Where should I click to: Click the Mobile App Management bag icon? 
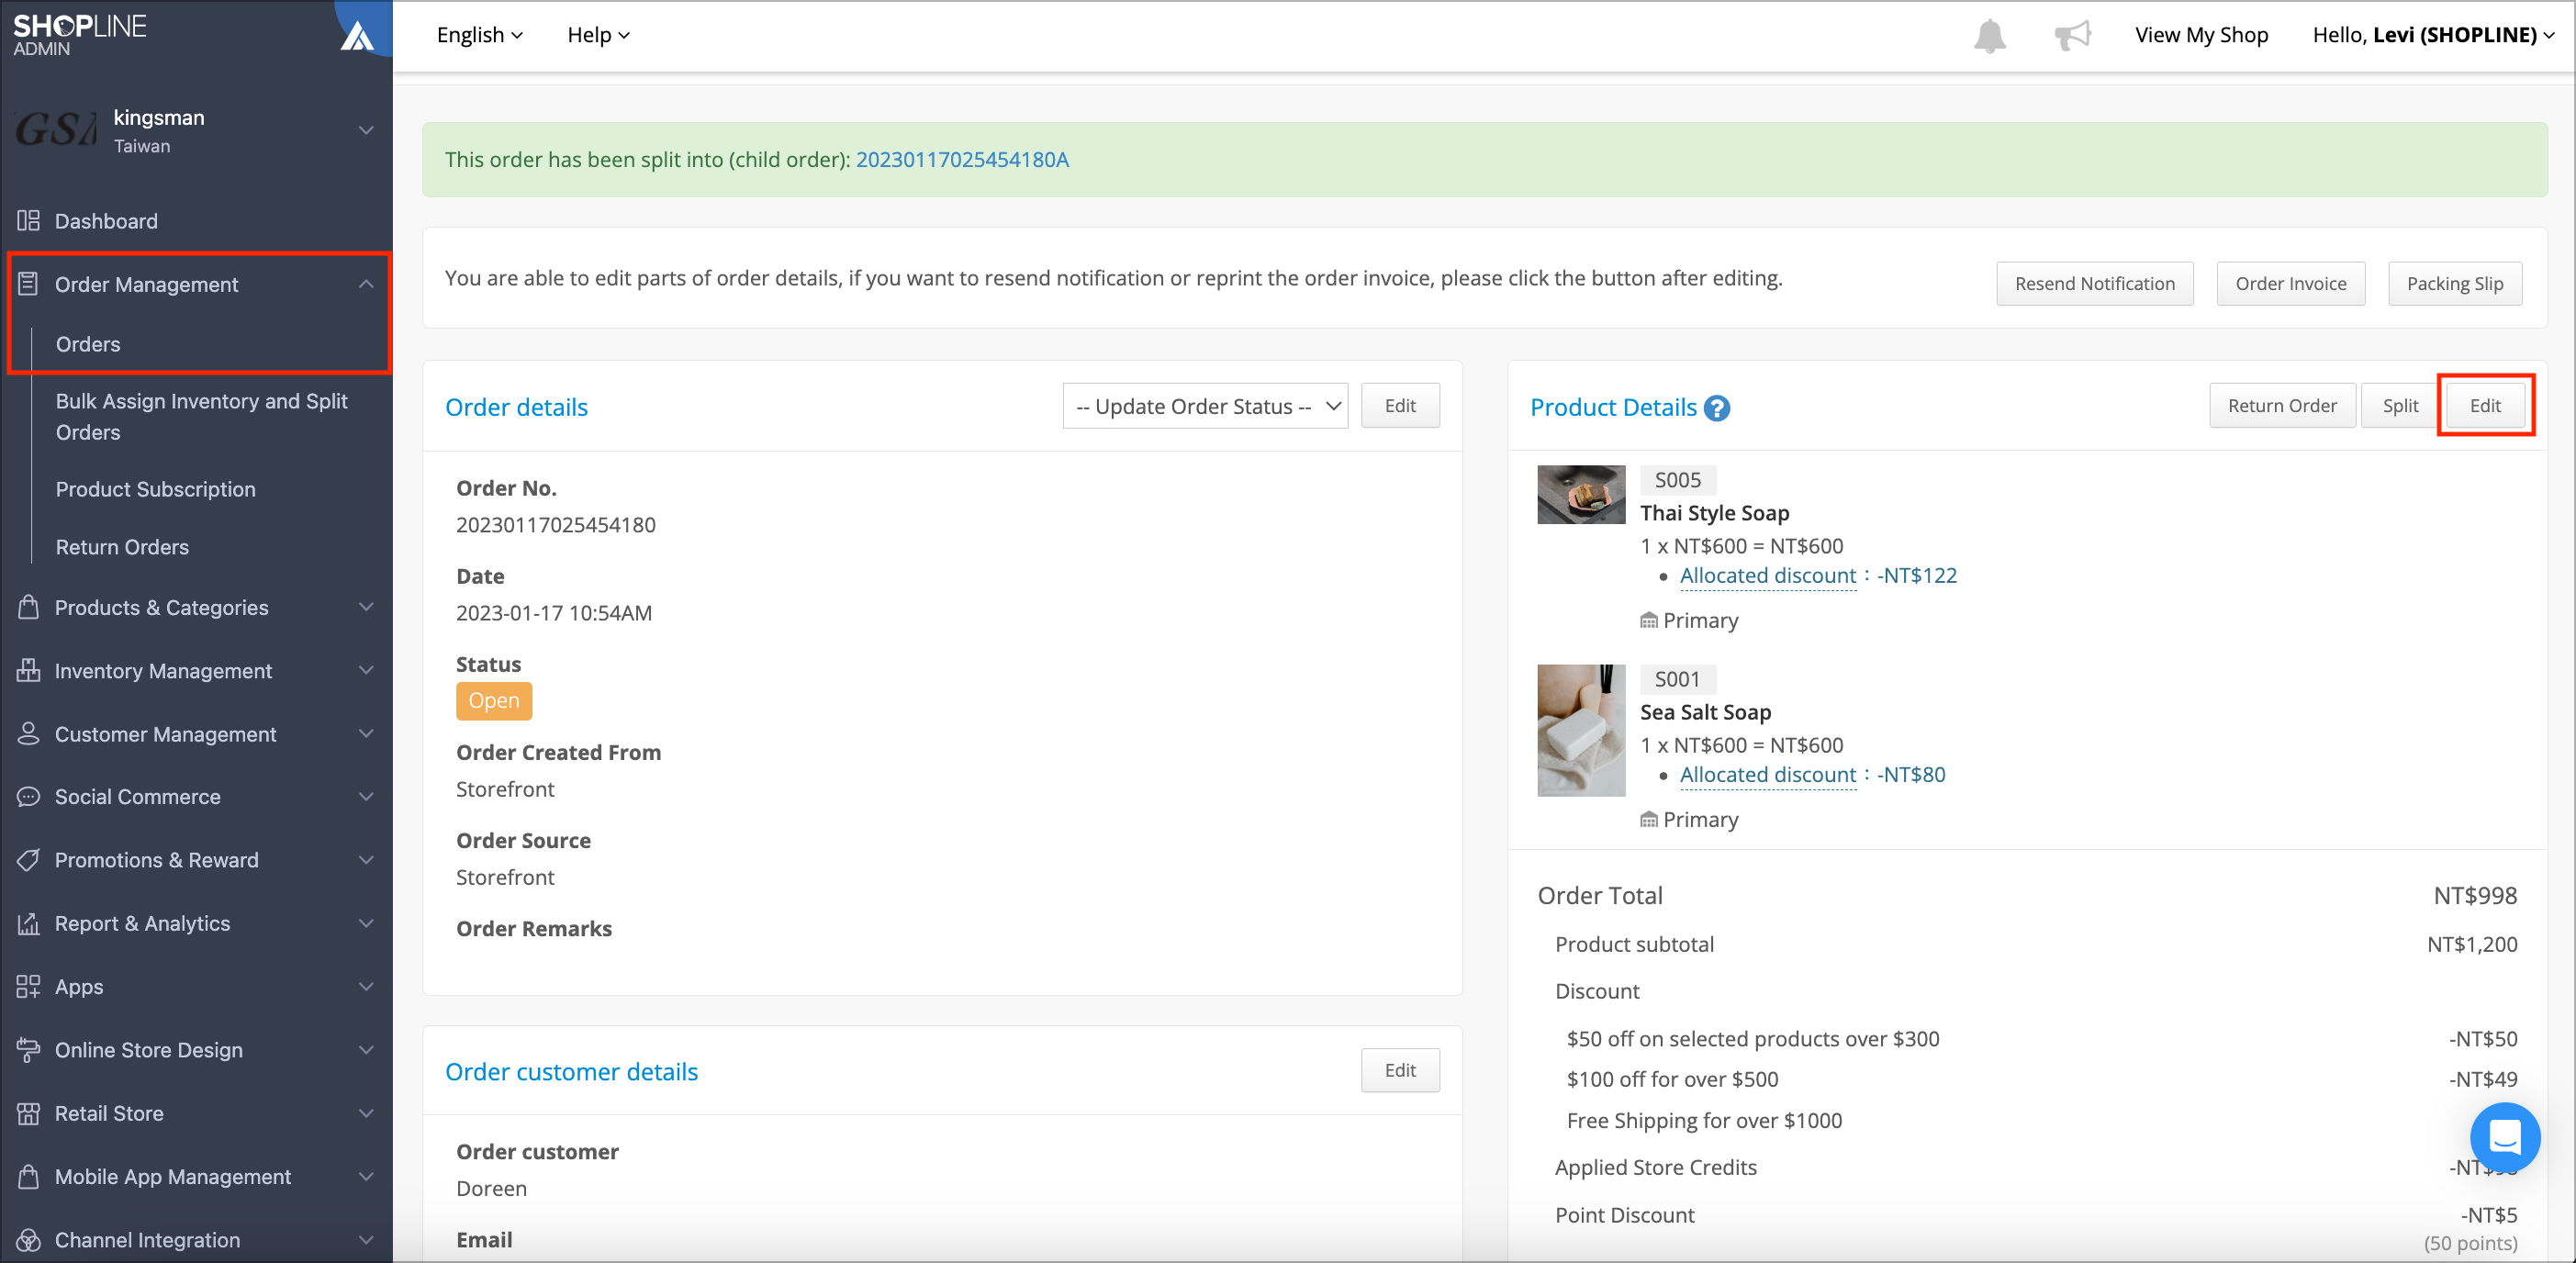[x=28, y=1176]
